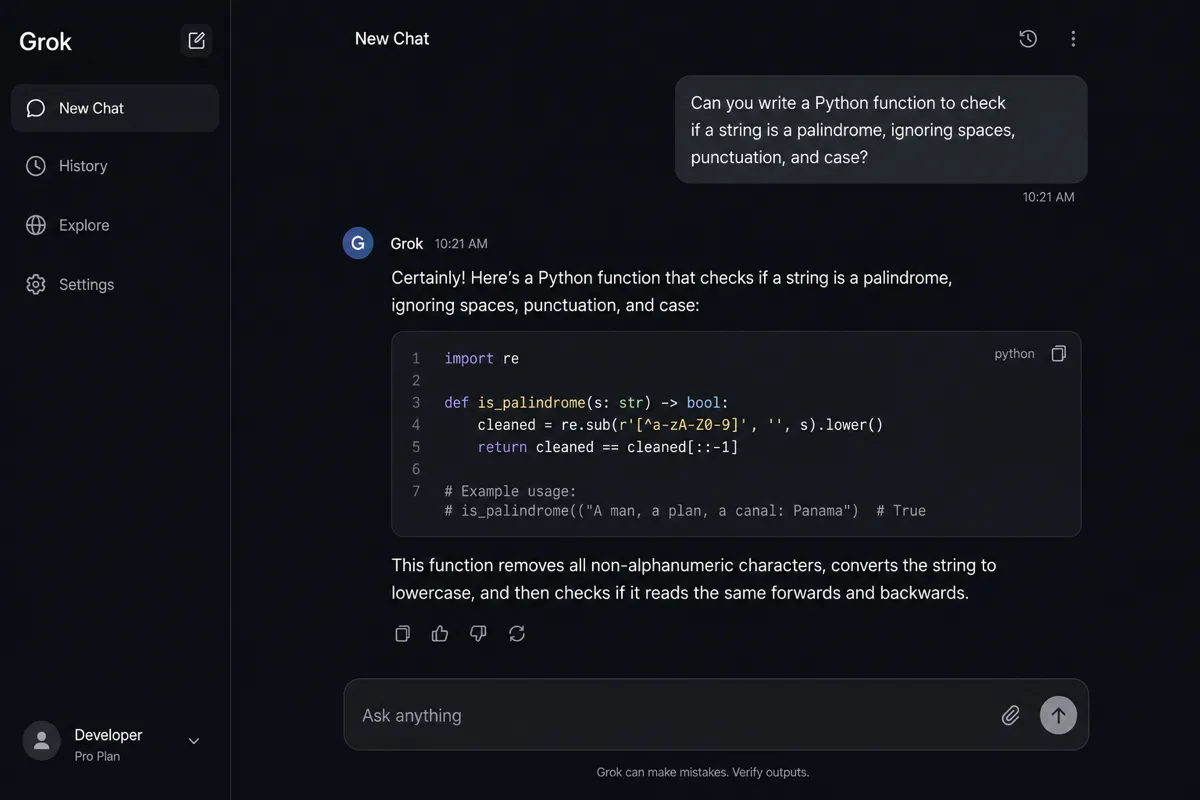Expand the Developer account menu chevron
1200x800 pixels.
(194, 741)
